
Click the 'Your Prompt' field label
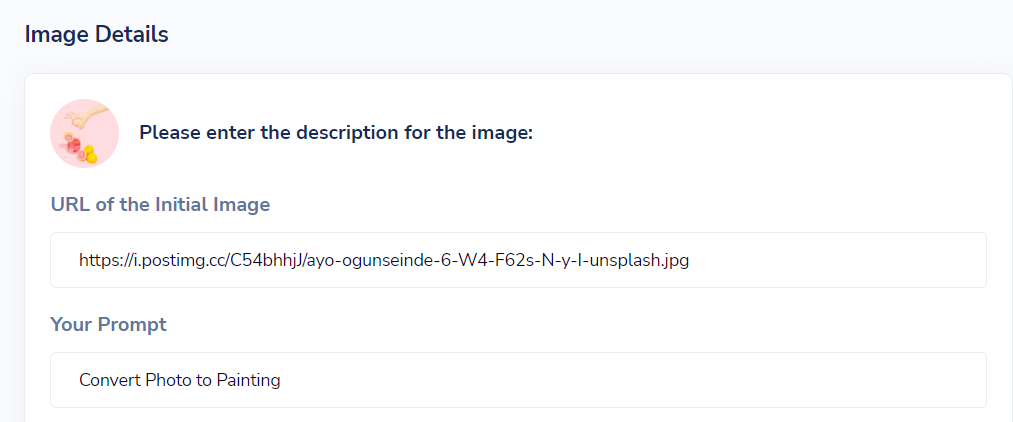tap(109, 324)
